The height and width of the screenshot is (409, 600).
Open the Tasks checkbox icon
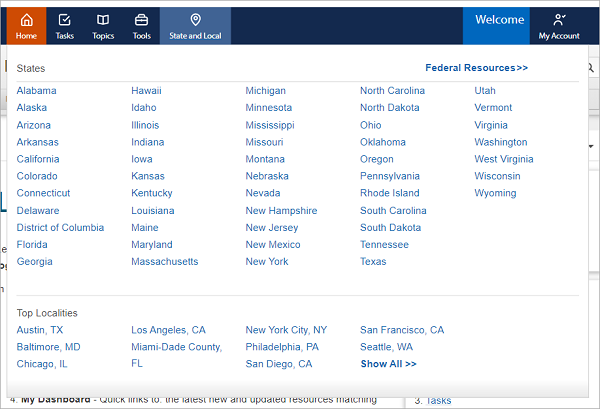[65, 20]
